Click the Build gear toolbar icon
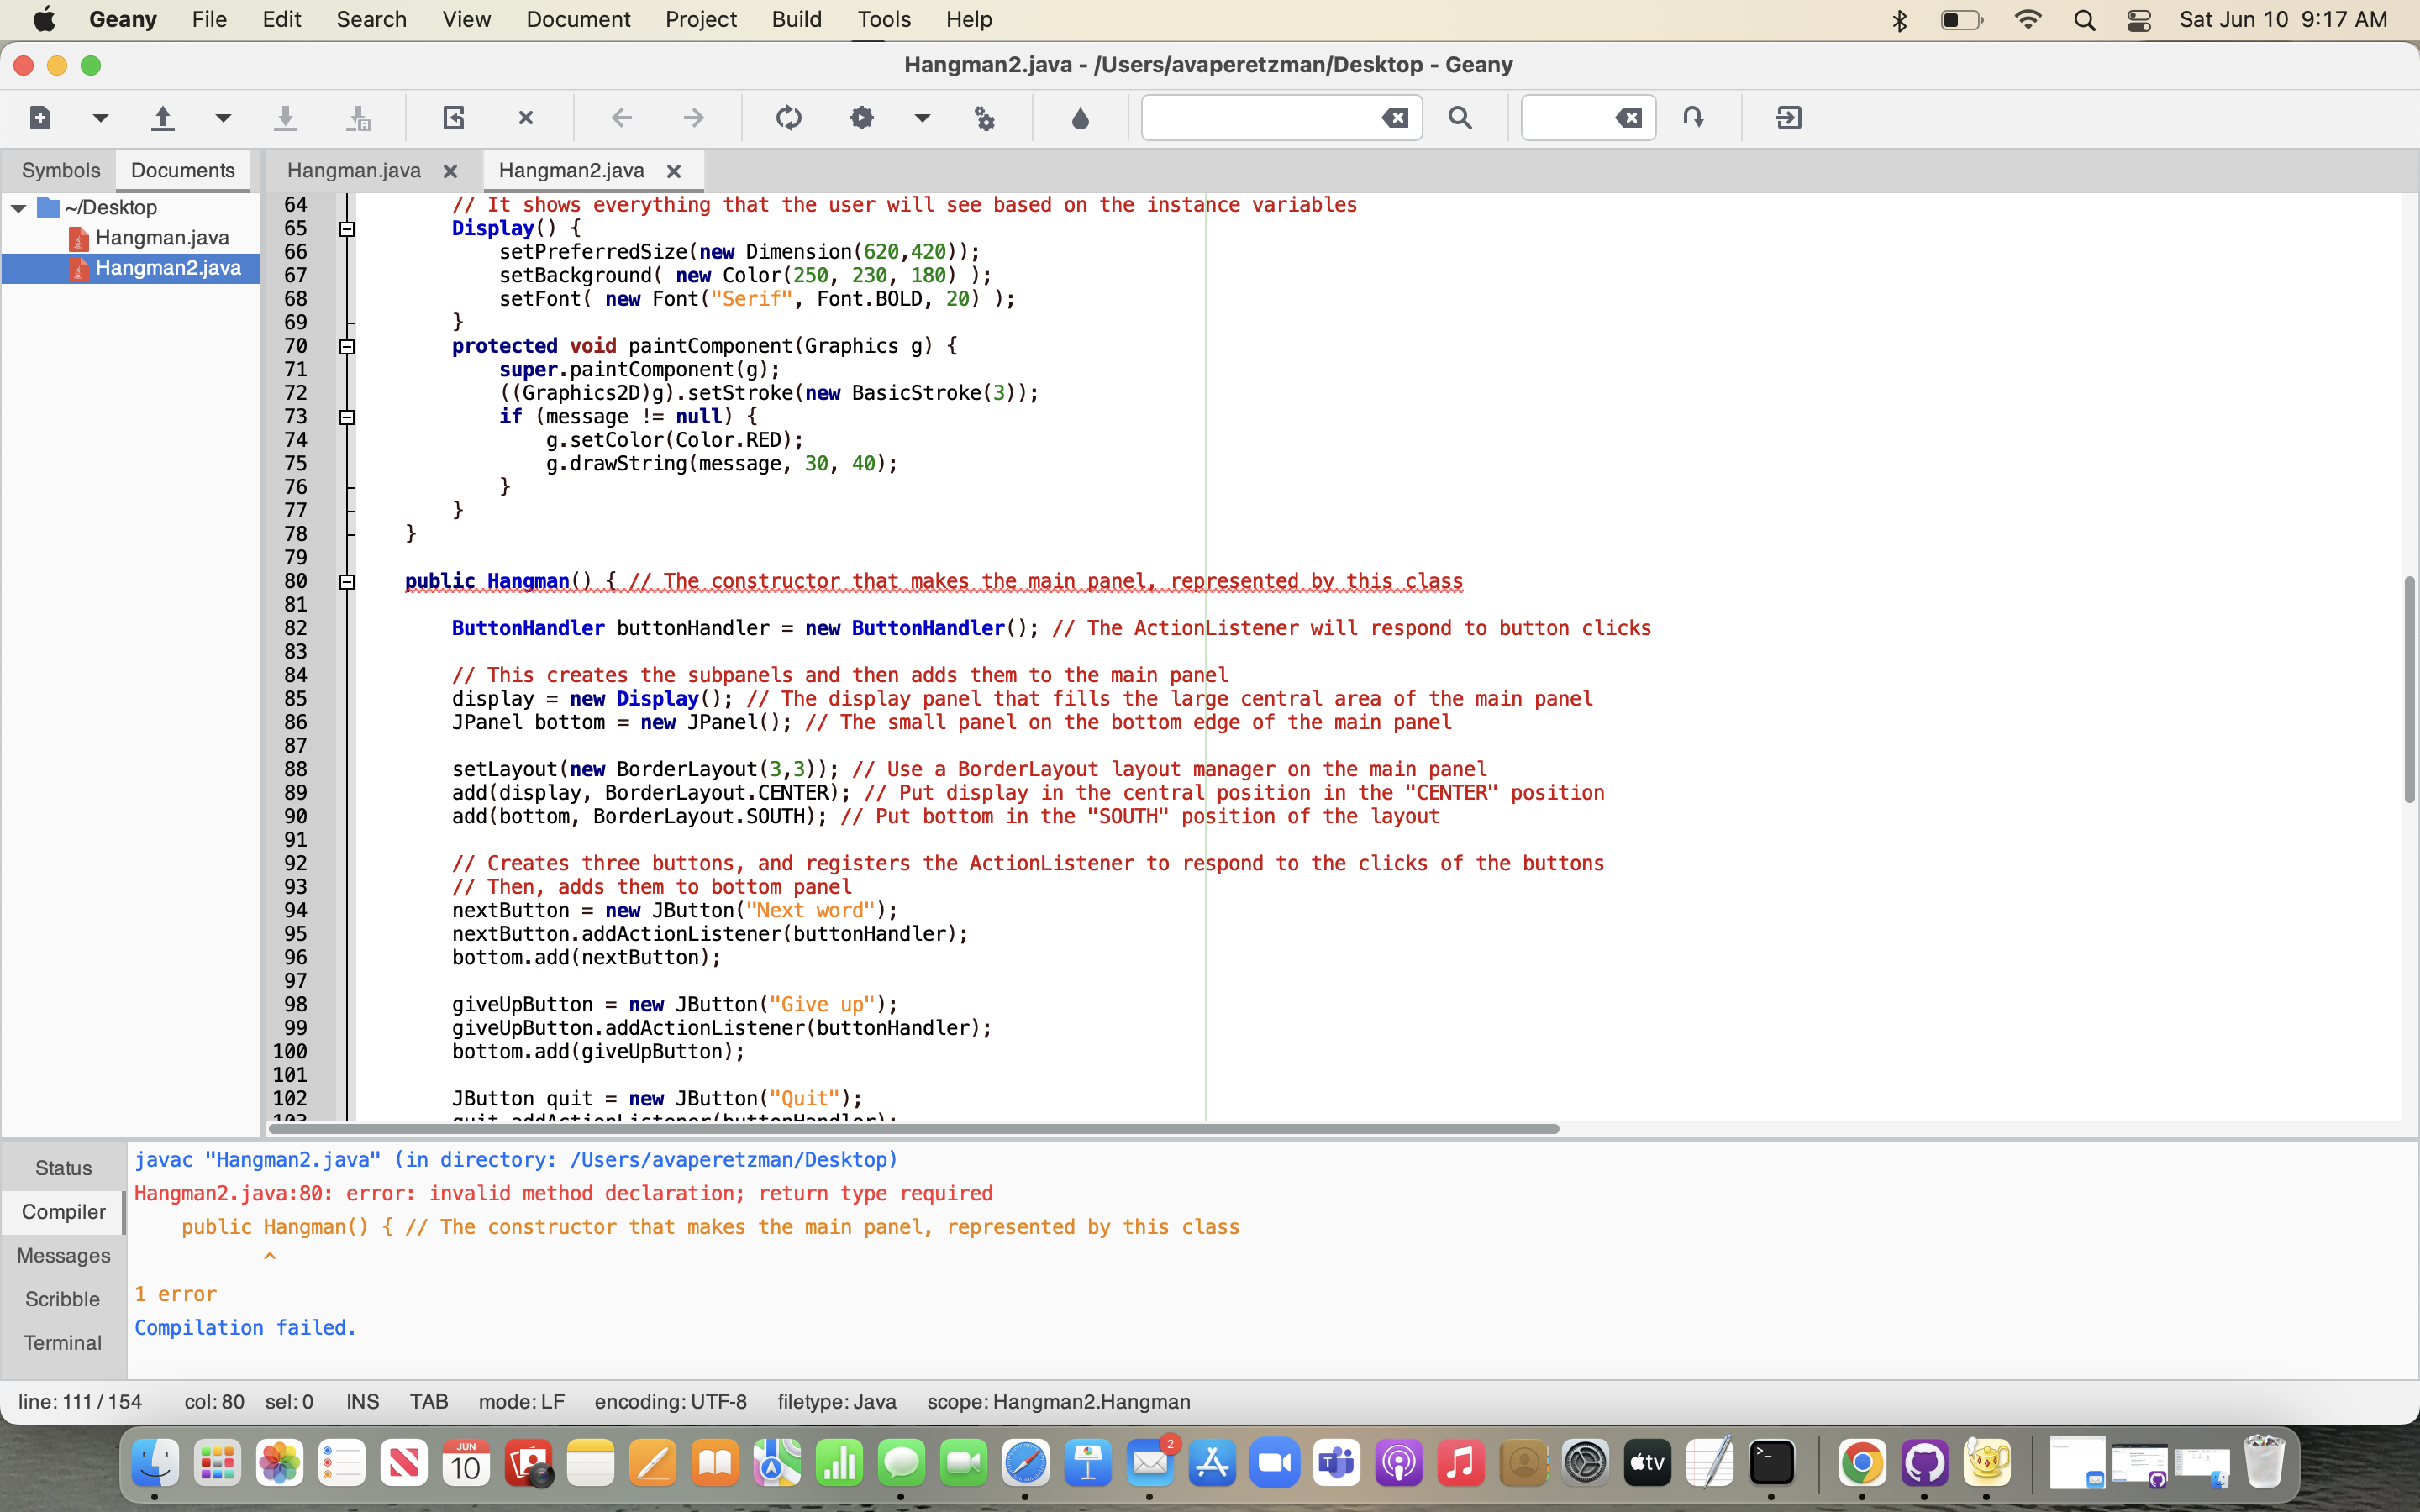 [862, 118]
